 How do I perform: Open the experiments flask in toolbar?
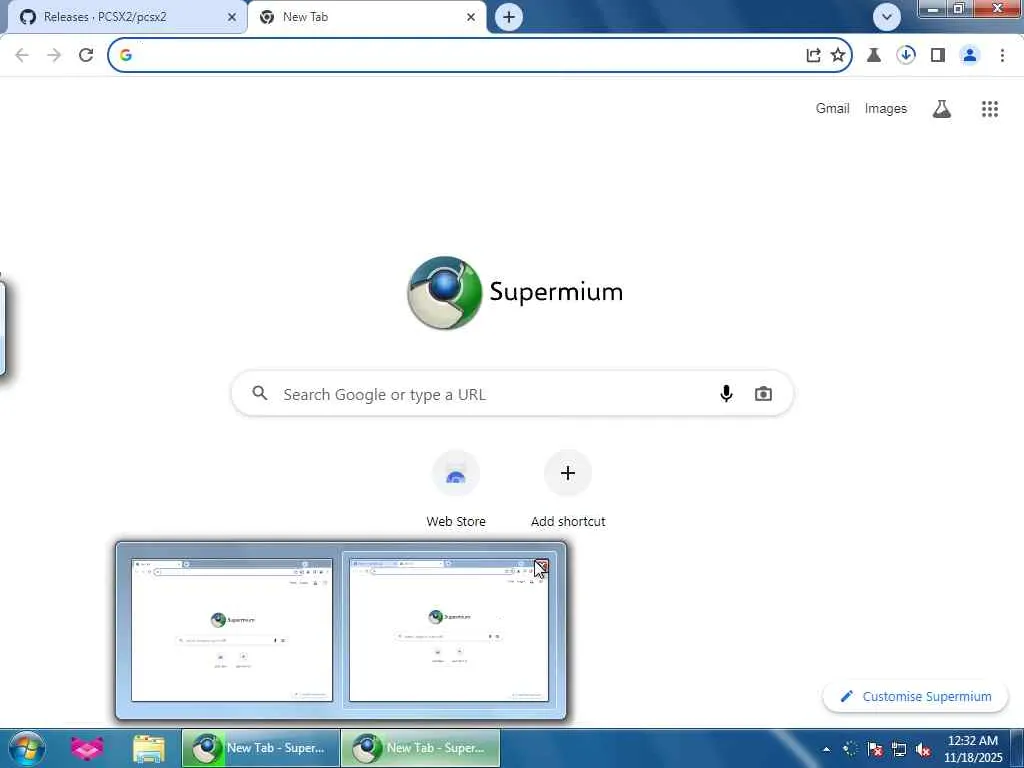click(874, 55)
